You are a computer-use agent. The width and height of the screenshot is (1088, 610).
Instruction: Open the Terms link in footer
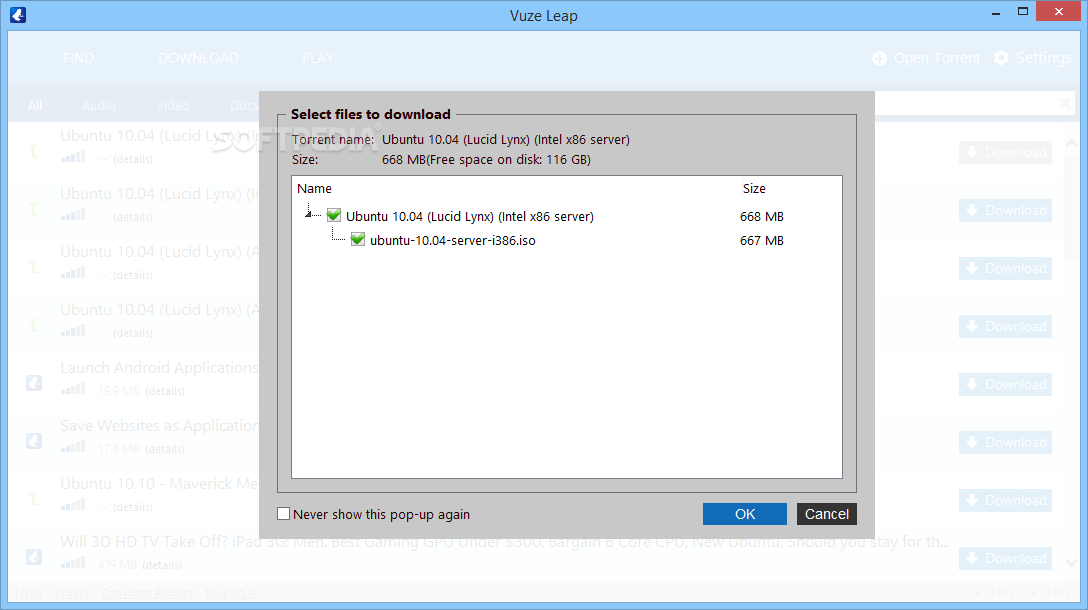[x=28, y=593]
